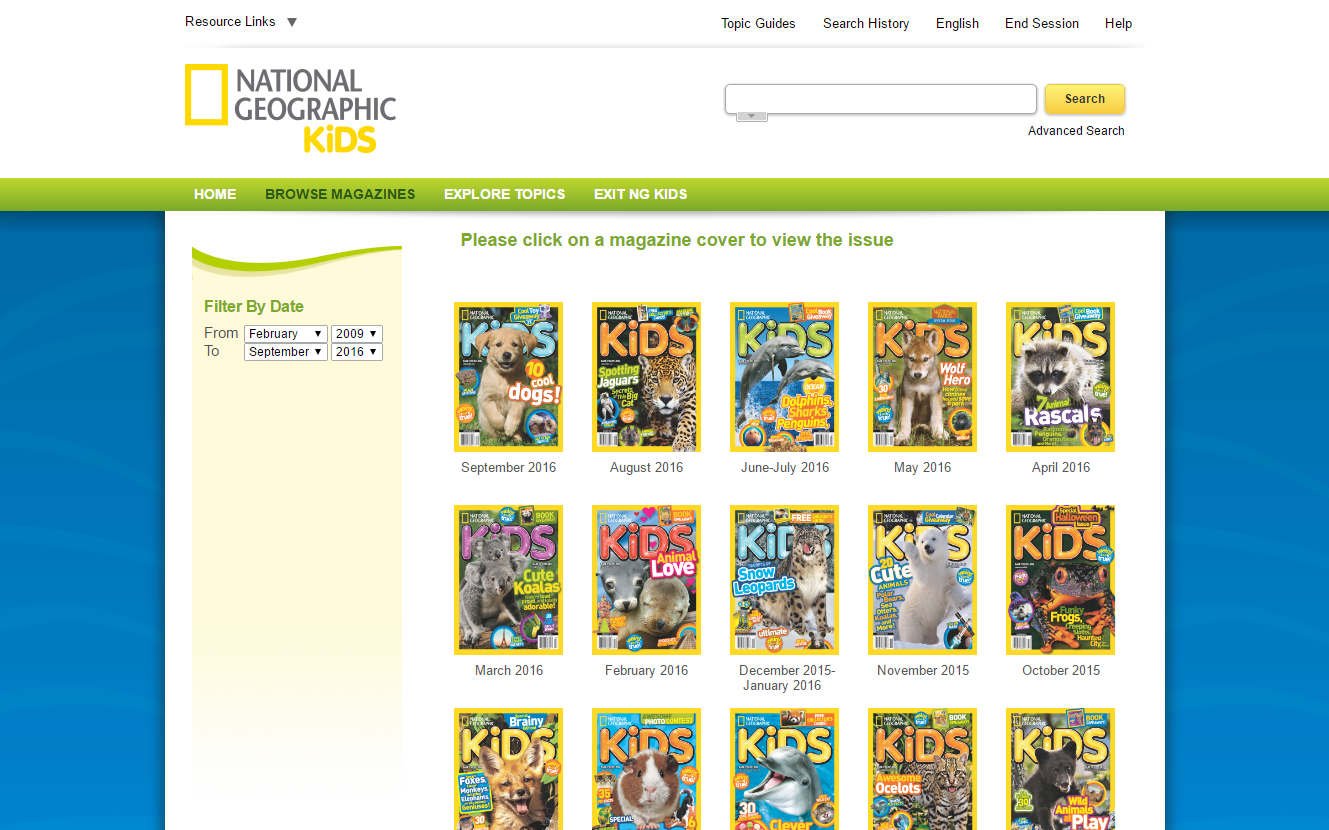Image resolution: width=1329 pixels, height=830 pixels.
Task: Click the August 2016 caption text
Action: click(x=646, y=468)
